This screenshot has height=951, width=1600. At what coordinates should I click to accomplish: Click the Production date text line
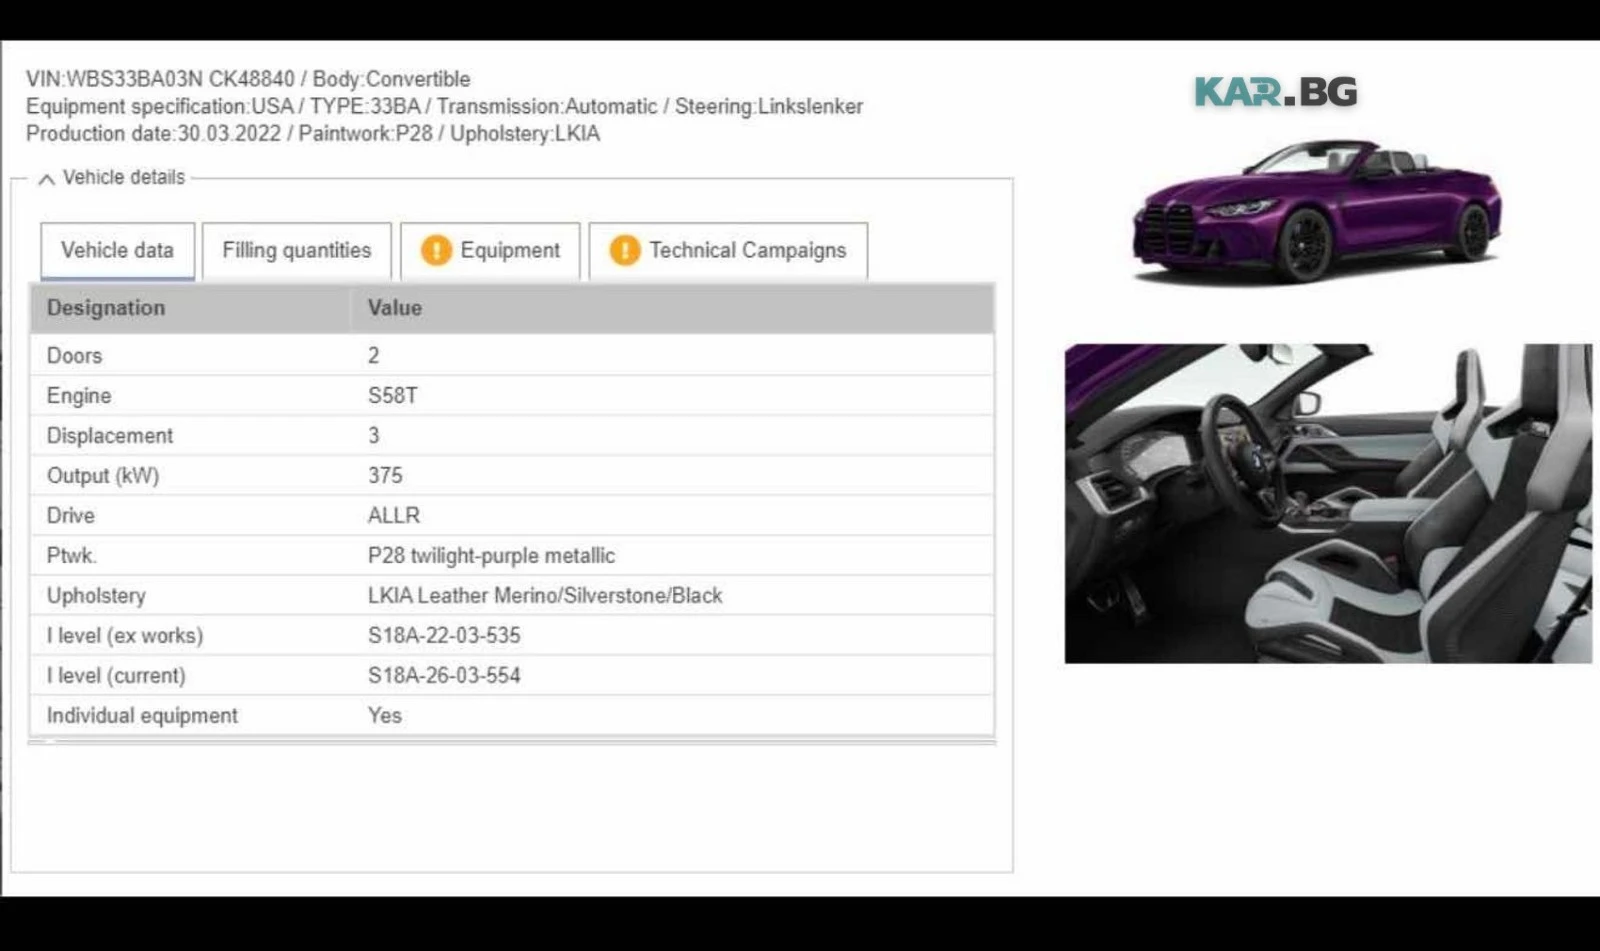coord(313,134)
